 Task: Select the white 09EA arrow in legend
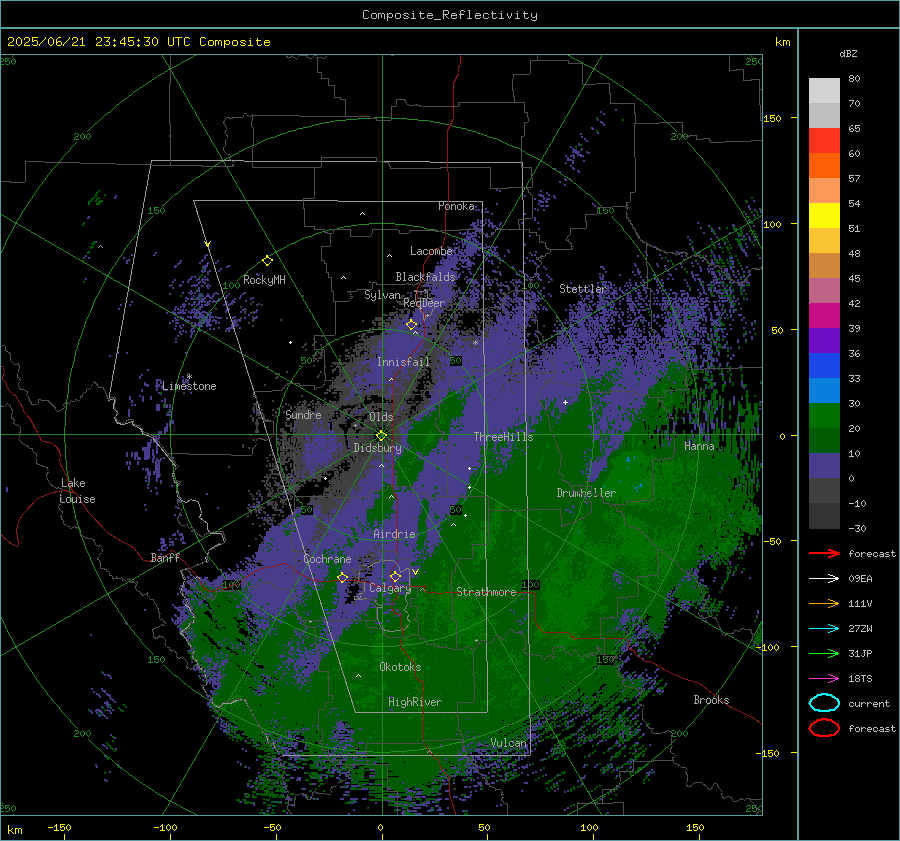pyautogui.click(x=824, y=578)
